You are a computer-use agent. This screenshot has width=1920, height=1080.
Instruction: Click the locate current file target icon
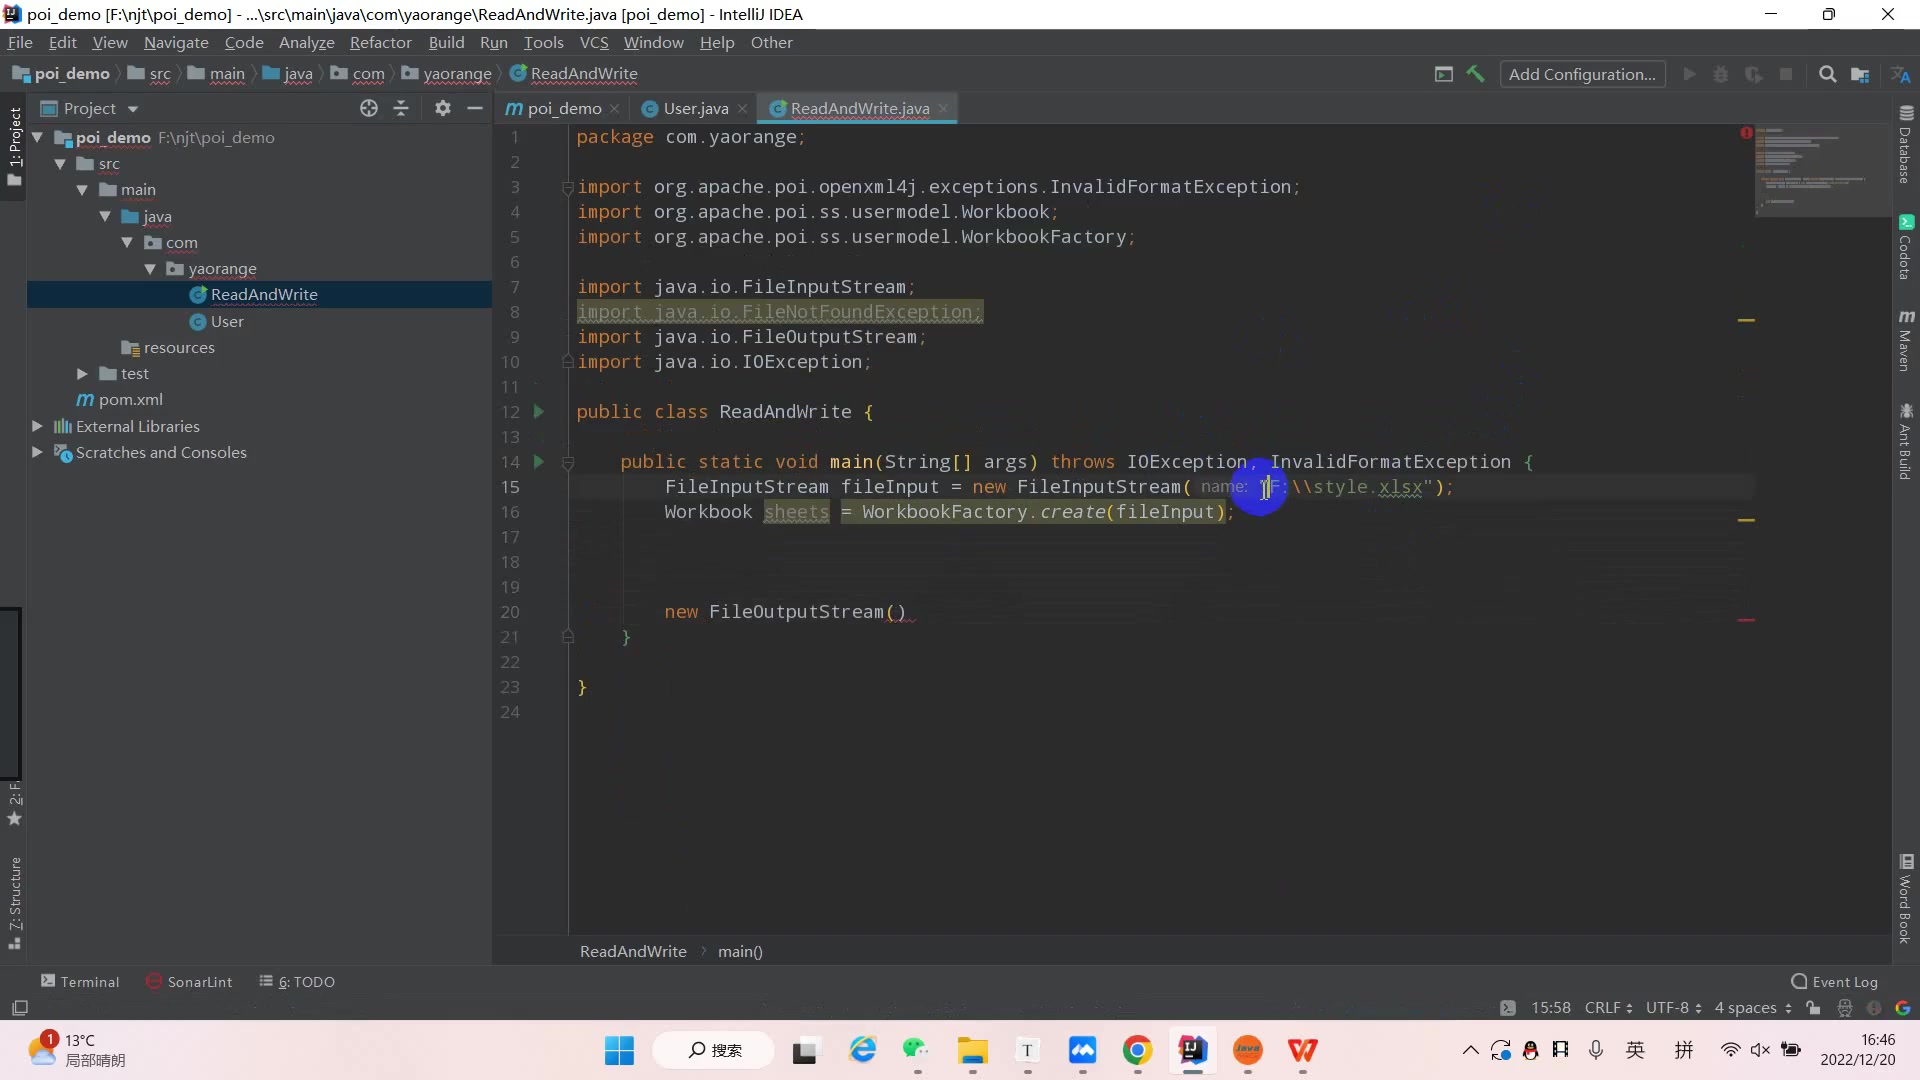click(369, 108)
